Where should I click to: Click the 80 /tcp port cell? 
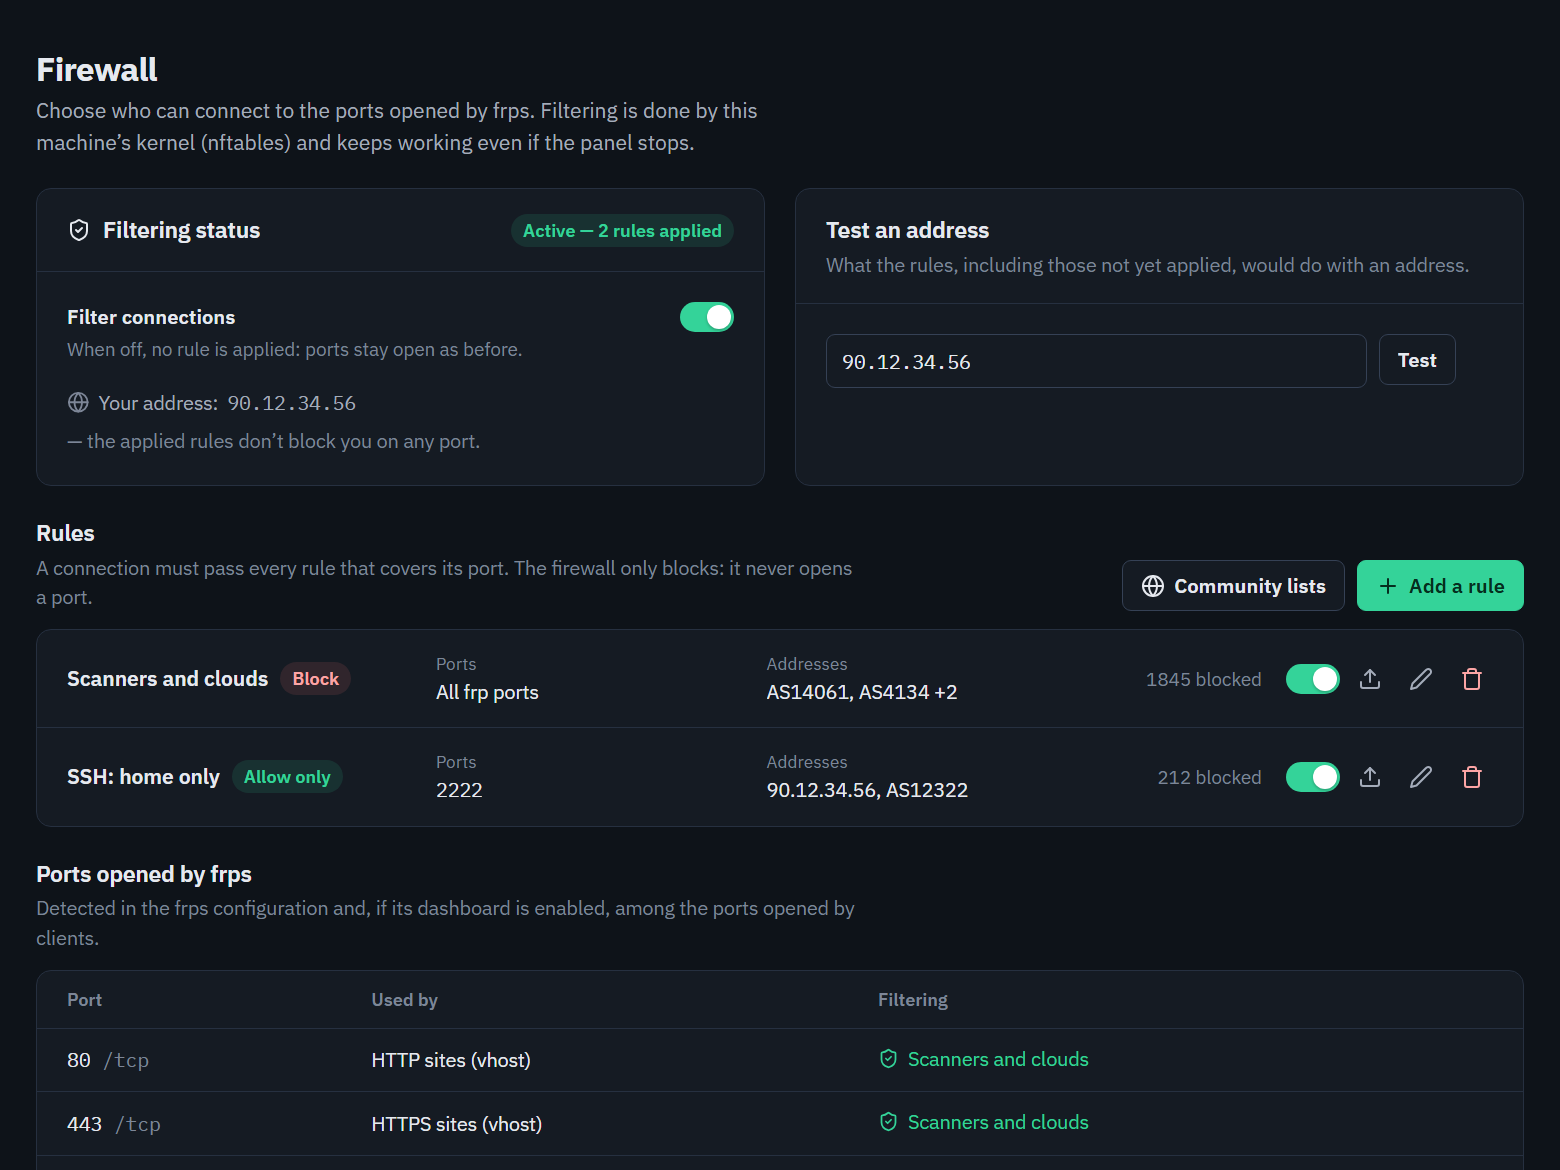click(108, 1060)
